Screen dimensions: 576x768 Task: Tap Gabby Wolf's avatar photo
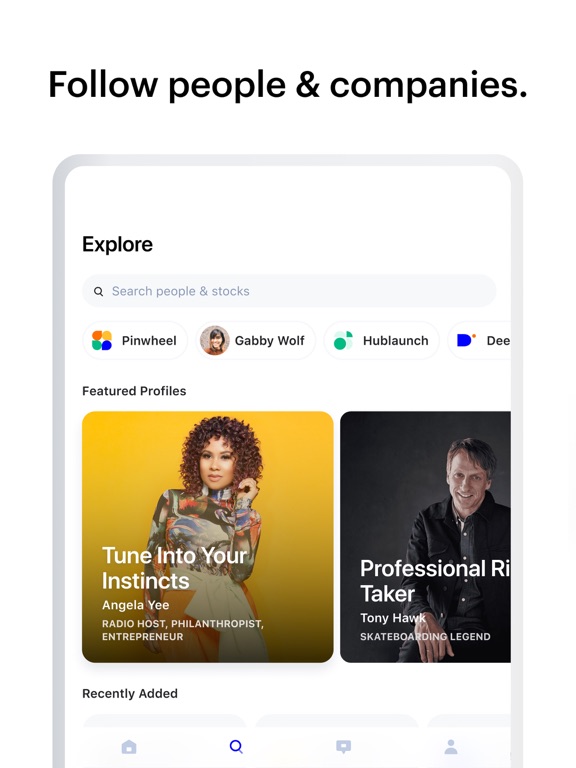click(x=215, y=340)
